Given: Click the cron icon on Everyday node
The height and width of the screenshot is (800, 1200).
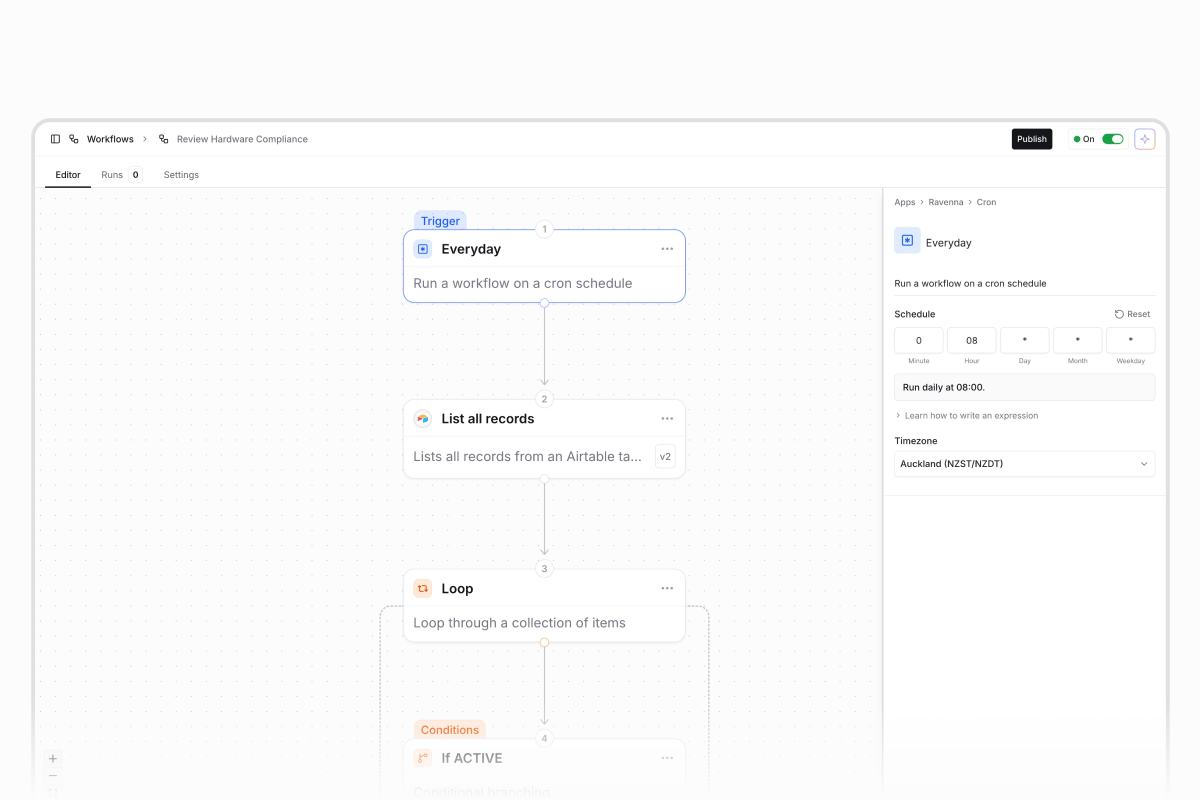Looking at the screenshot, I should coord(423,249).
